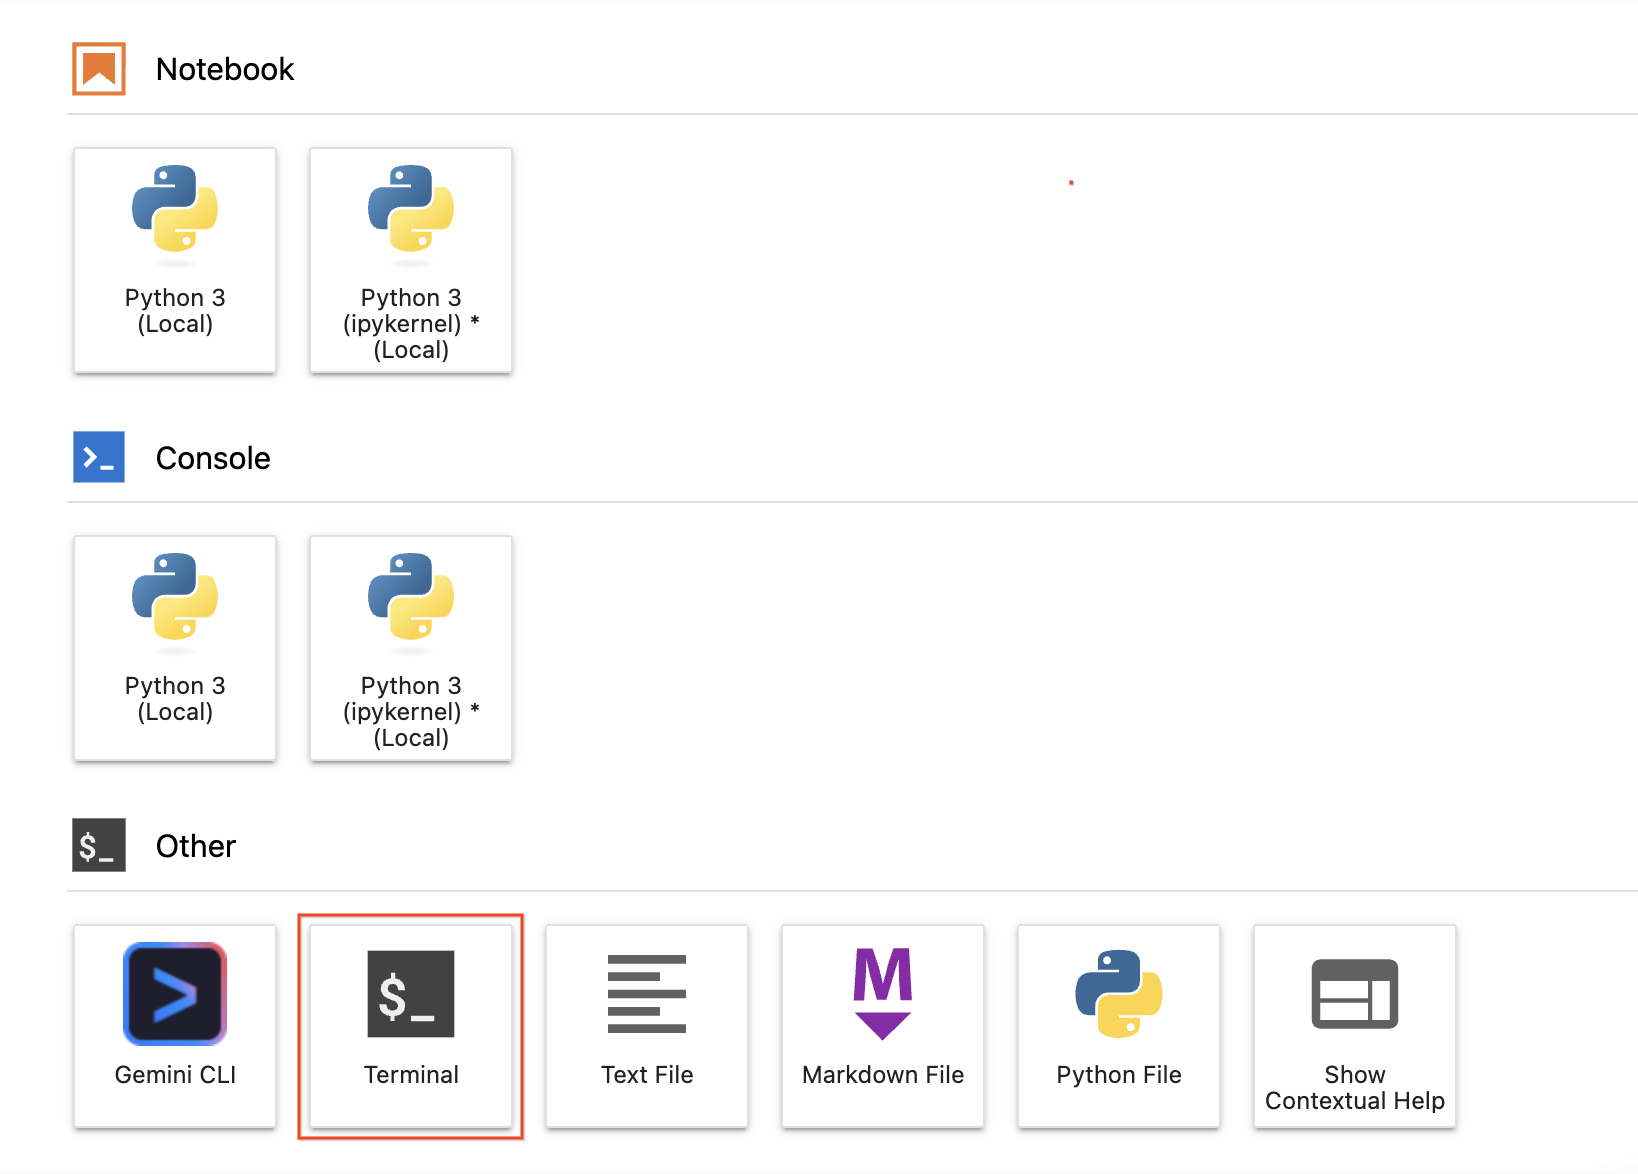Click the blue Console section icon
The image size is (1638, 1174).
point(99,457)
